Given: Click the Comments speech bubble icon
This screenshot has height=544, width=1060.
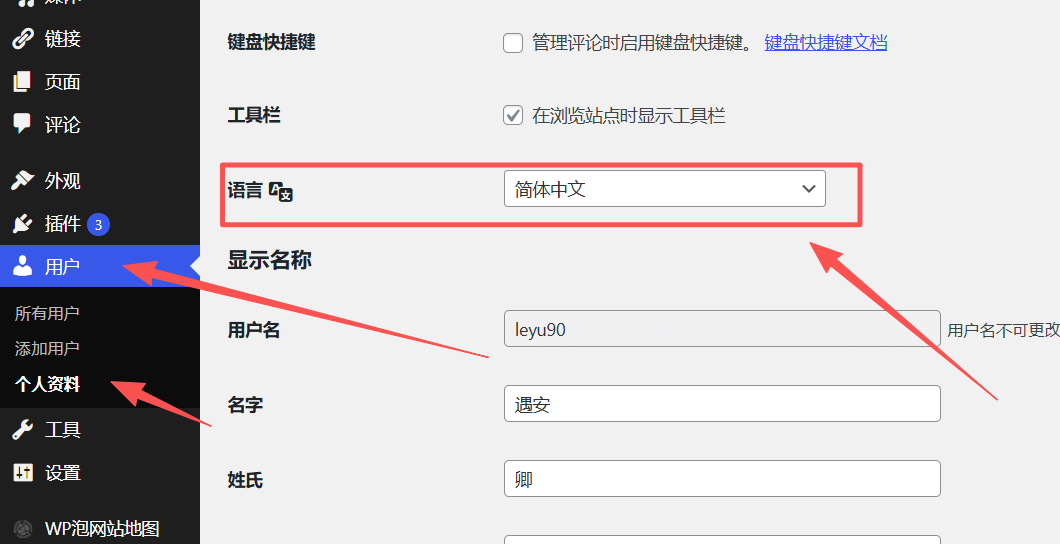Looking at the screenshot, I should point(22,124).
